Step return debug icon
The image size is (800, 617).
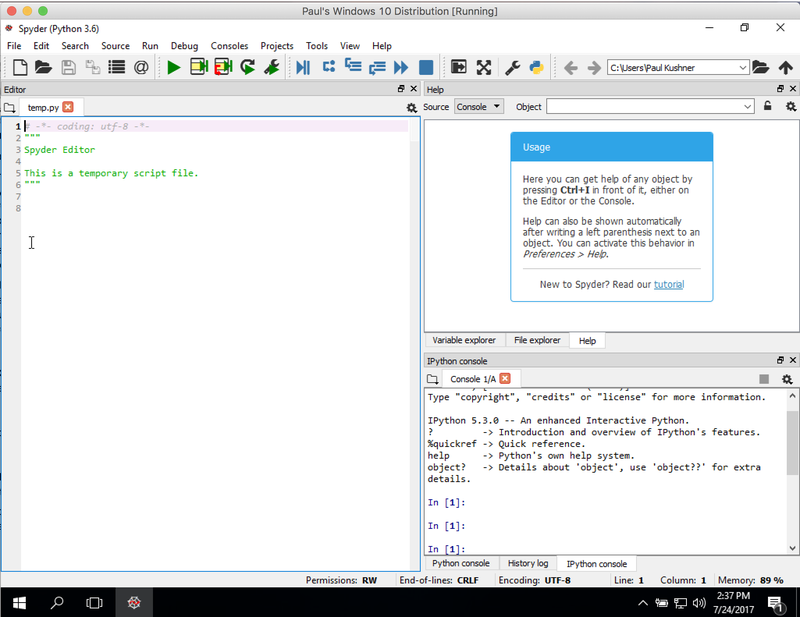pos(377,67)
